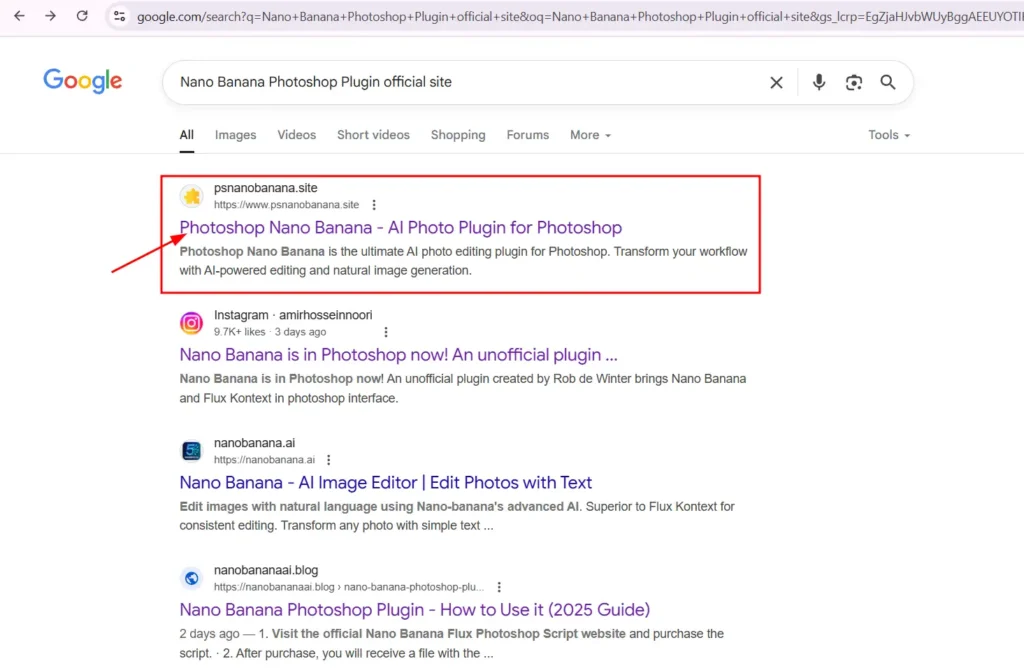Open the Tools dropdown
Screen dimensions: 1024x668
tap(888, 135)
